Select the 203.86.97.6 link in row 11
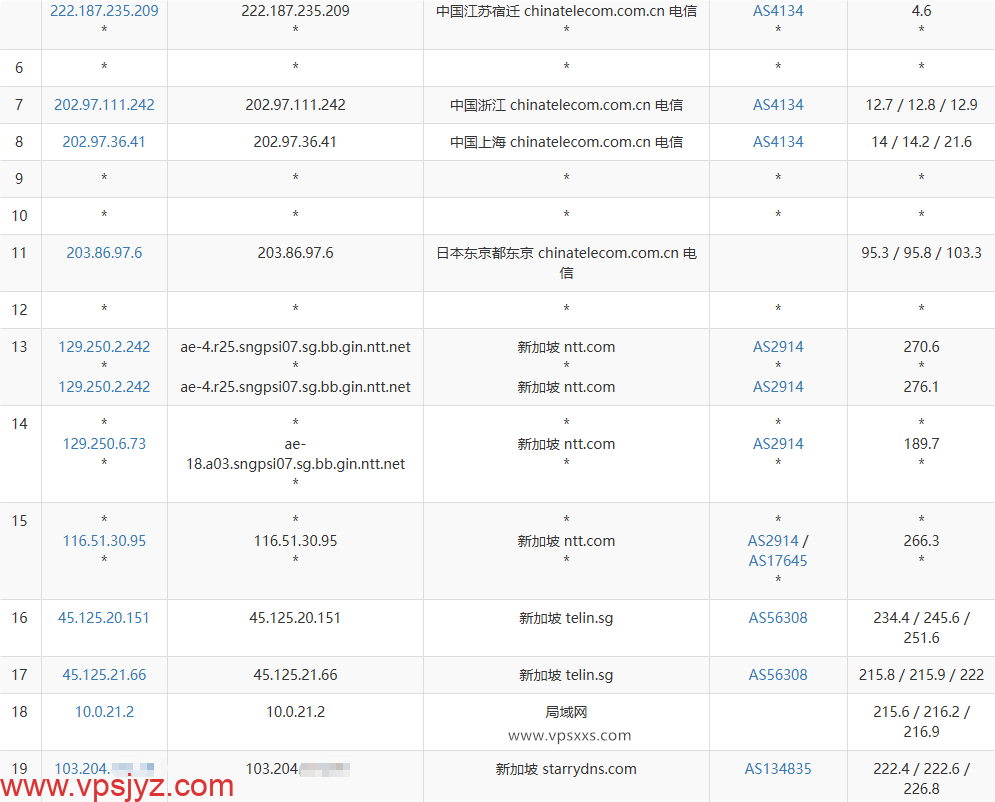Screen dimensions: 995x802 (x=104, y=253)
